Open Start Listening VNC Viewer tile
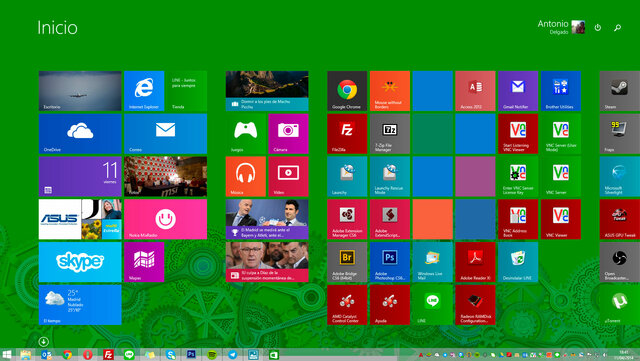The height and width of the screenshot is (361, 640). coord(518,134)
